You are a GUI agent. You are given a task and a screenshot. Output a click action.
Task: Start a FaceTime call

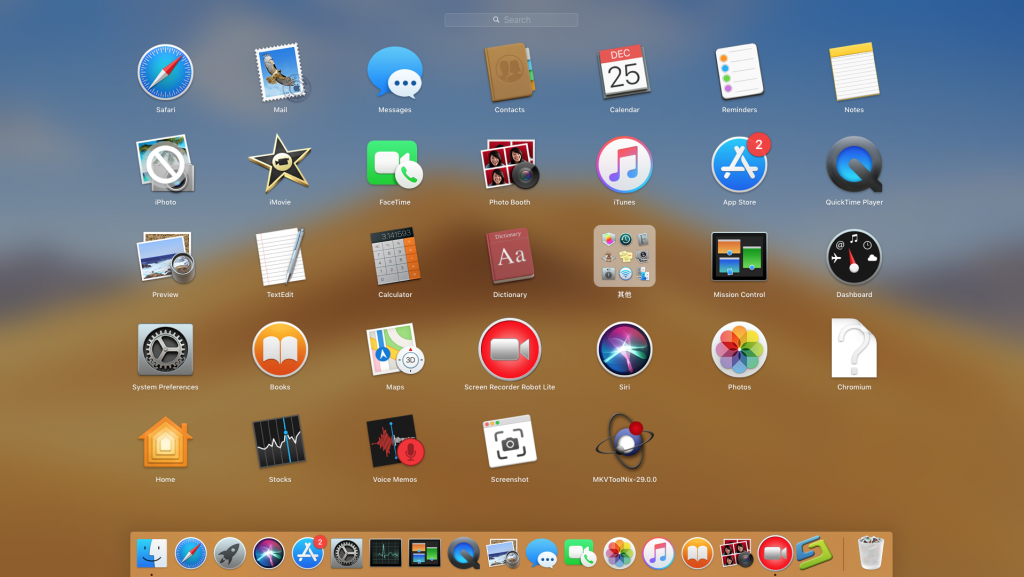[x=395, y=165]
